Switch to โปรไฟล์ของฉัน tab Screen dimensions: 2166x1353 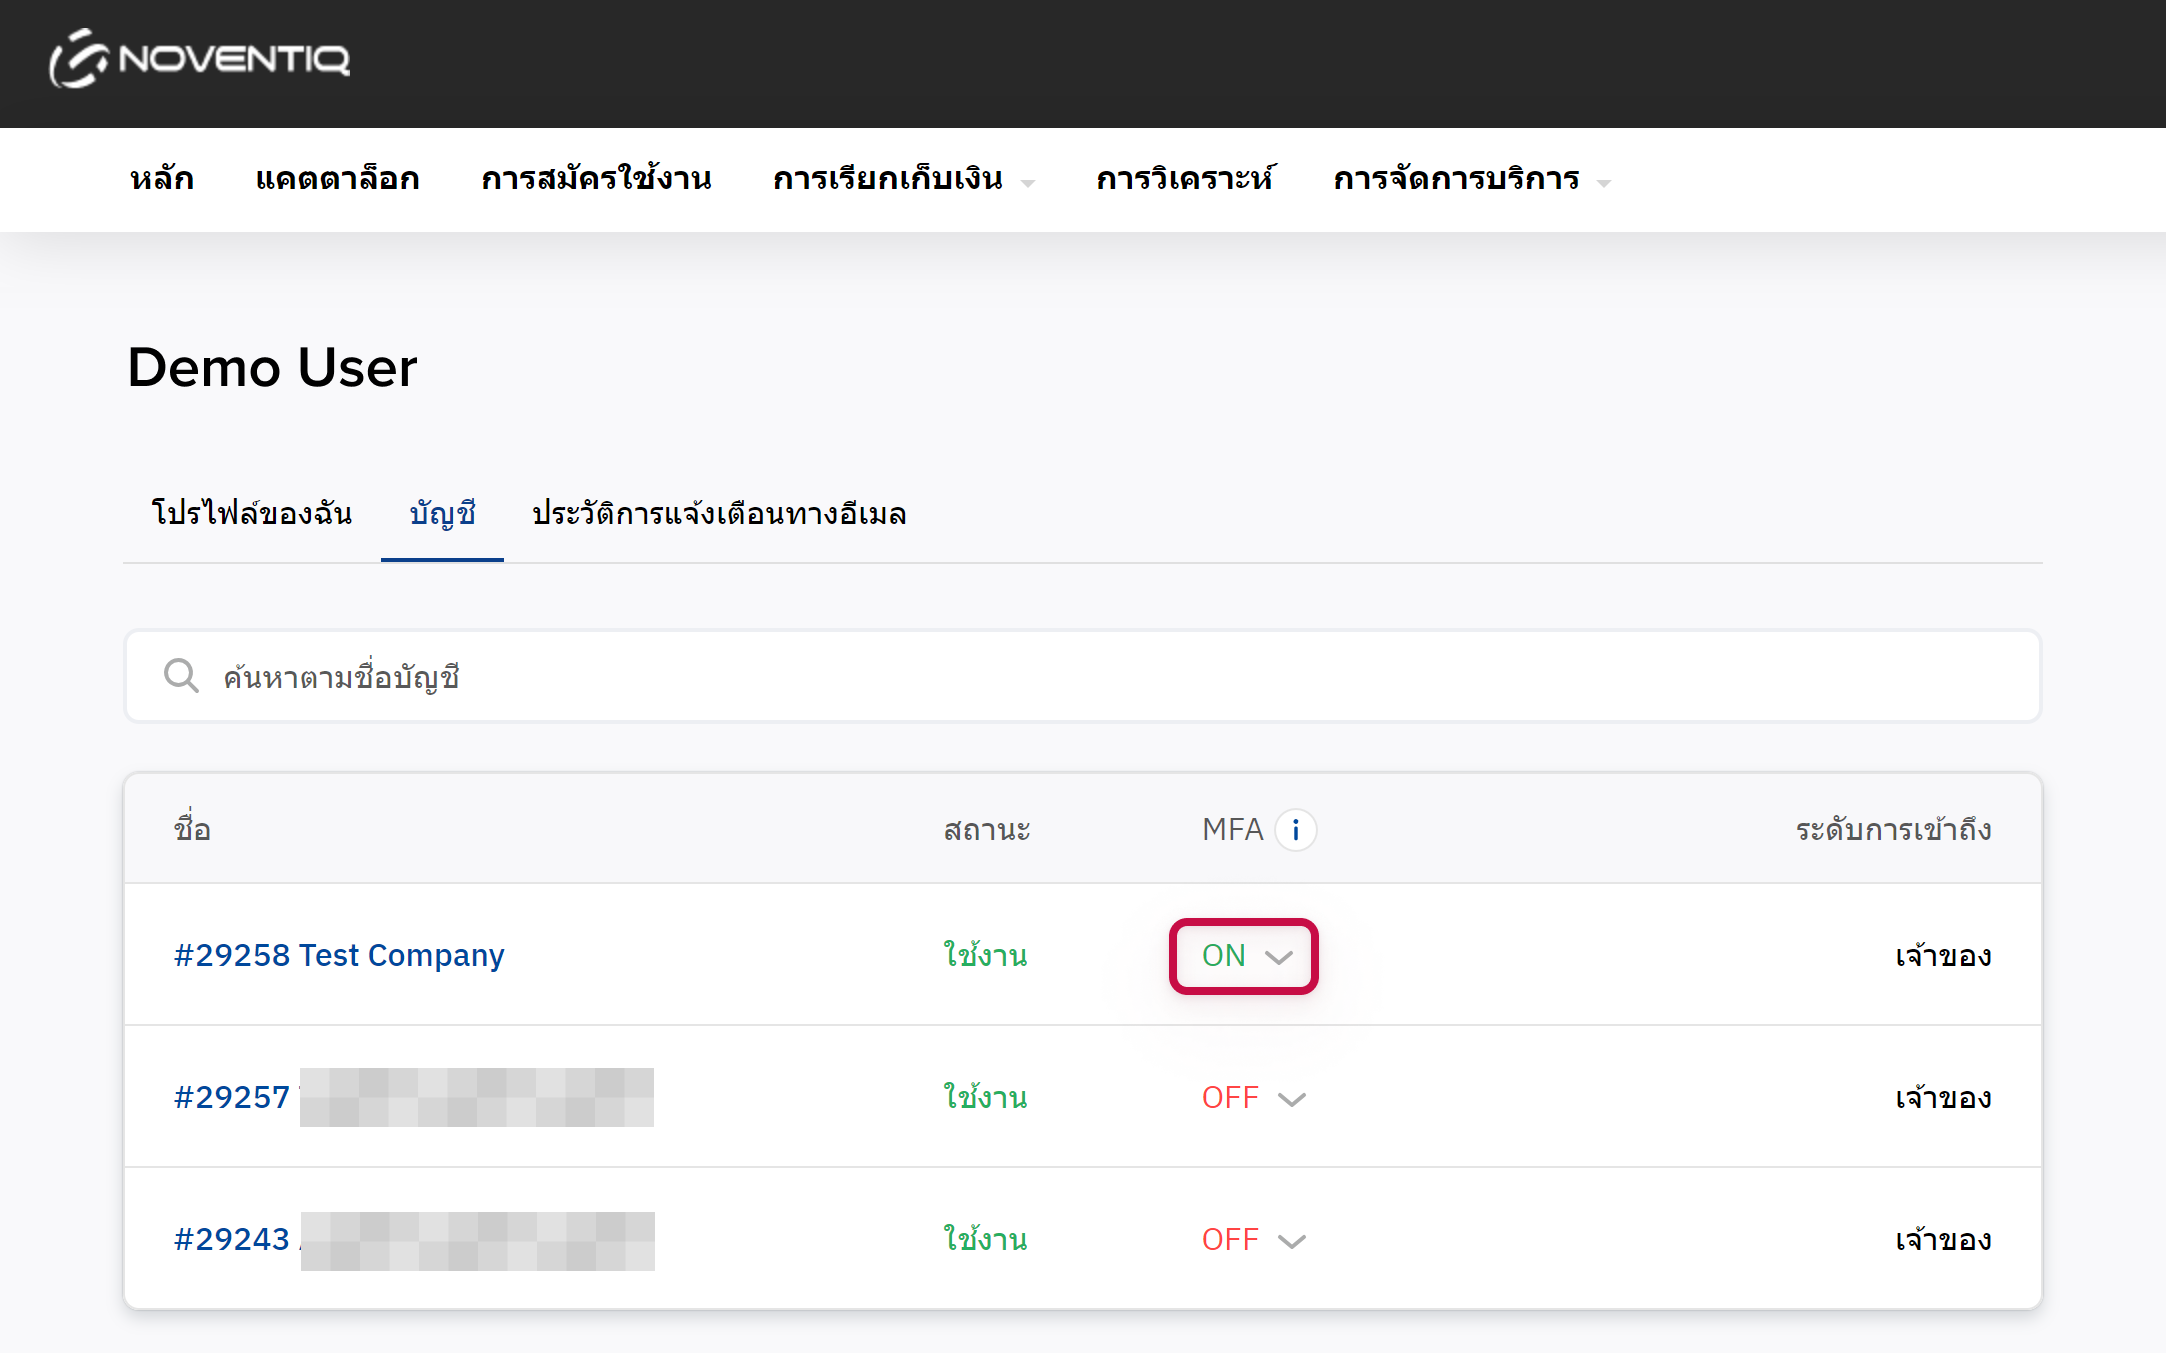(251, 513)
